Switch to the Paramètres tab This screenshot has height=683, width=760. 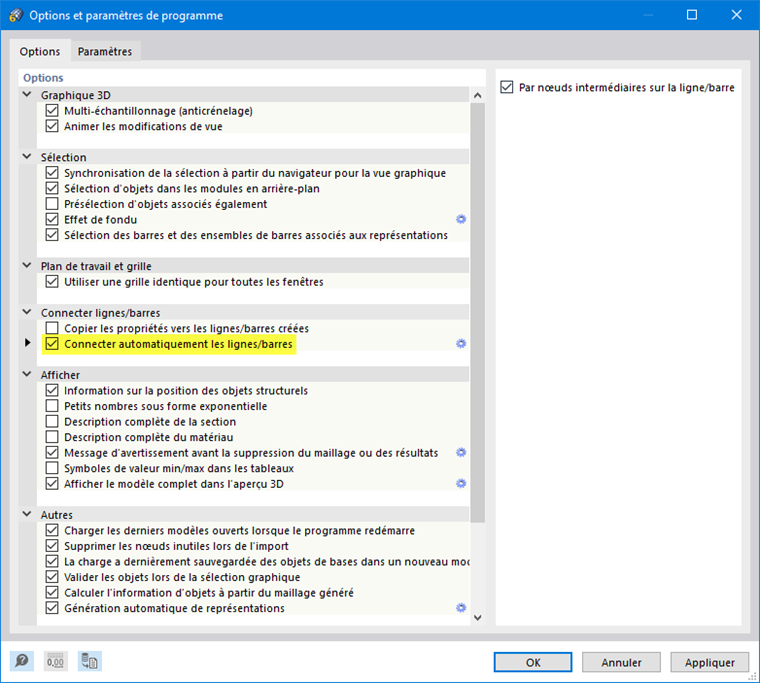tap(105, 51)
